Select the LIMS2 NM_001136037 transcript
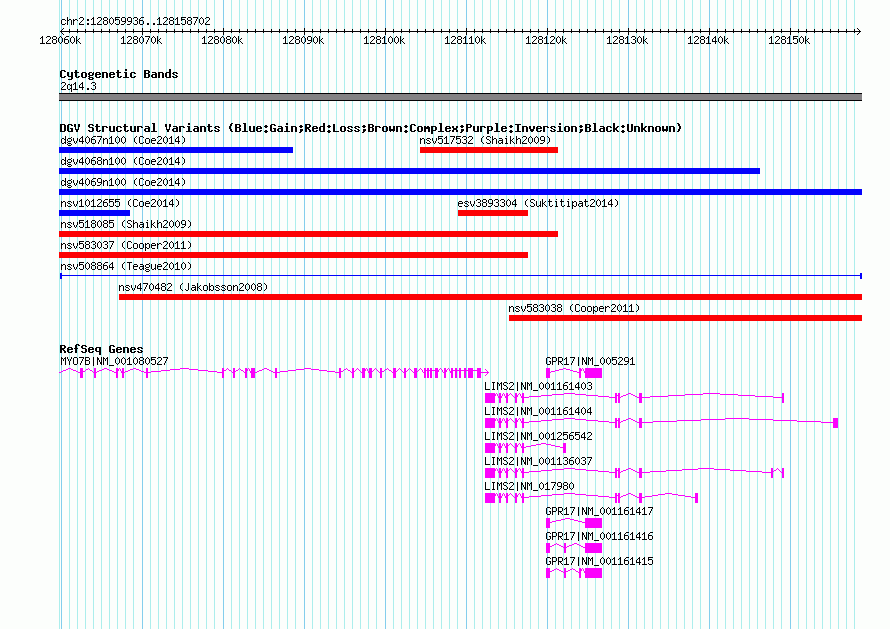This screenshot has width=890, height=629. tap(635, 473)
